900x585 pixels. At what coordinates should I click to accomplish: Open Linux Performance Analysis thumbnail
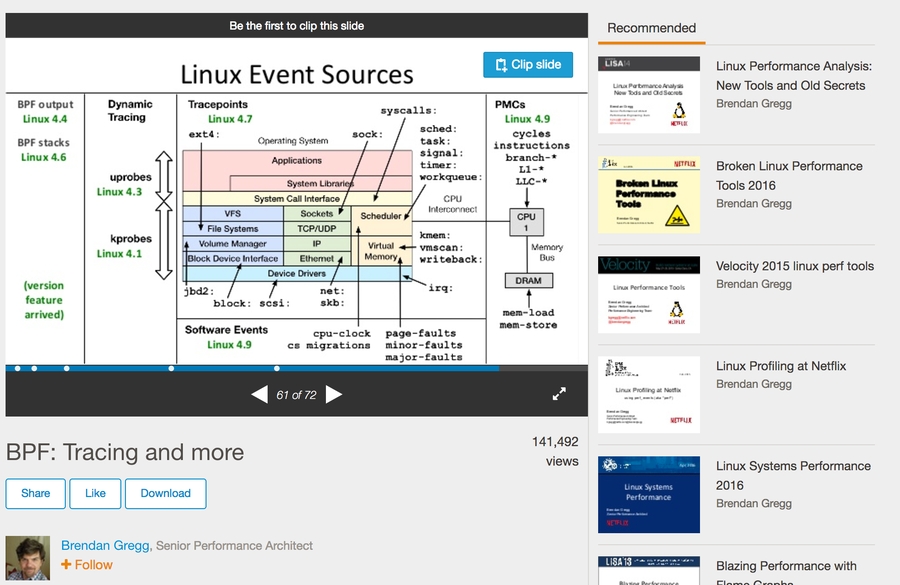click(x=648, y=95)
